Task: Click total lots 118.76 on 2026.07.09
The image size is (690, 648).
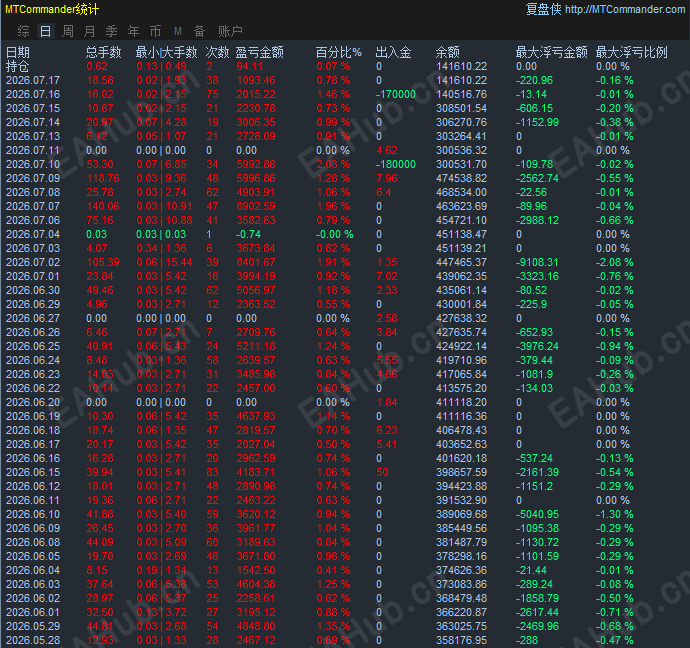Action: click(103, 179)
